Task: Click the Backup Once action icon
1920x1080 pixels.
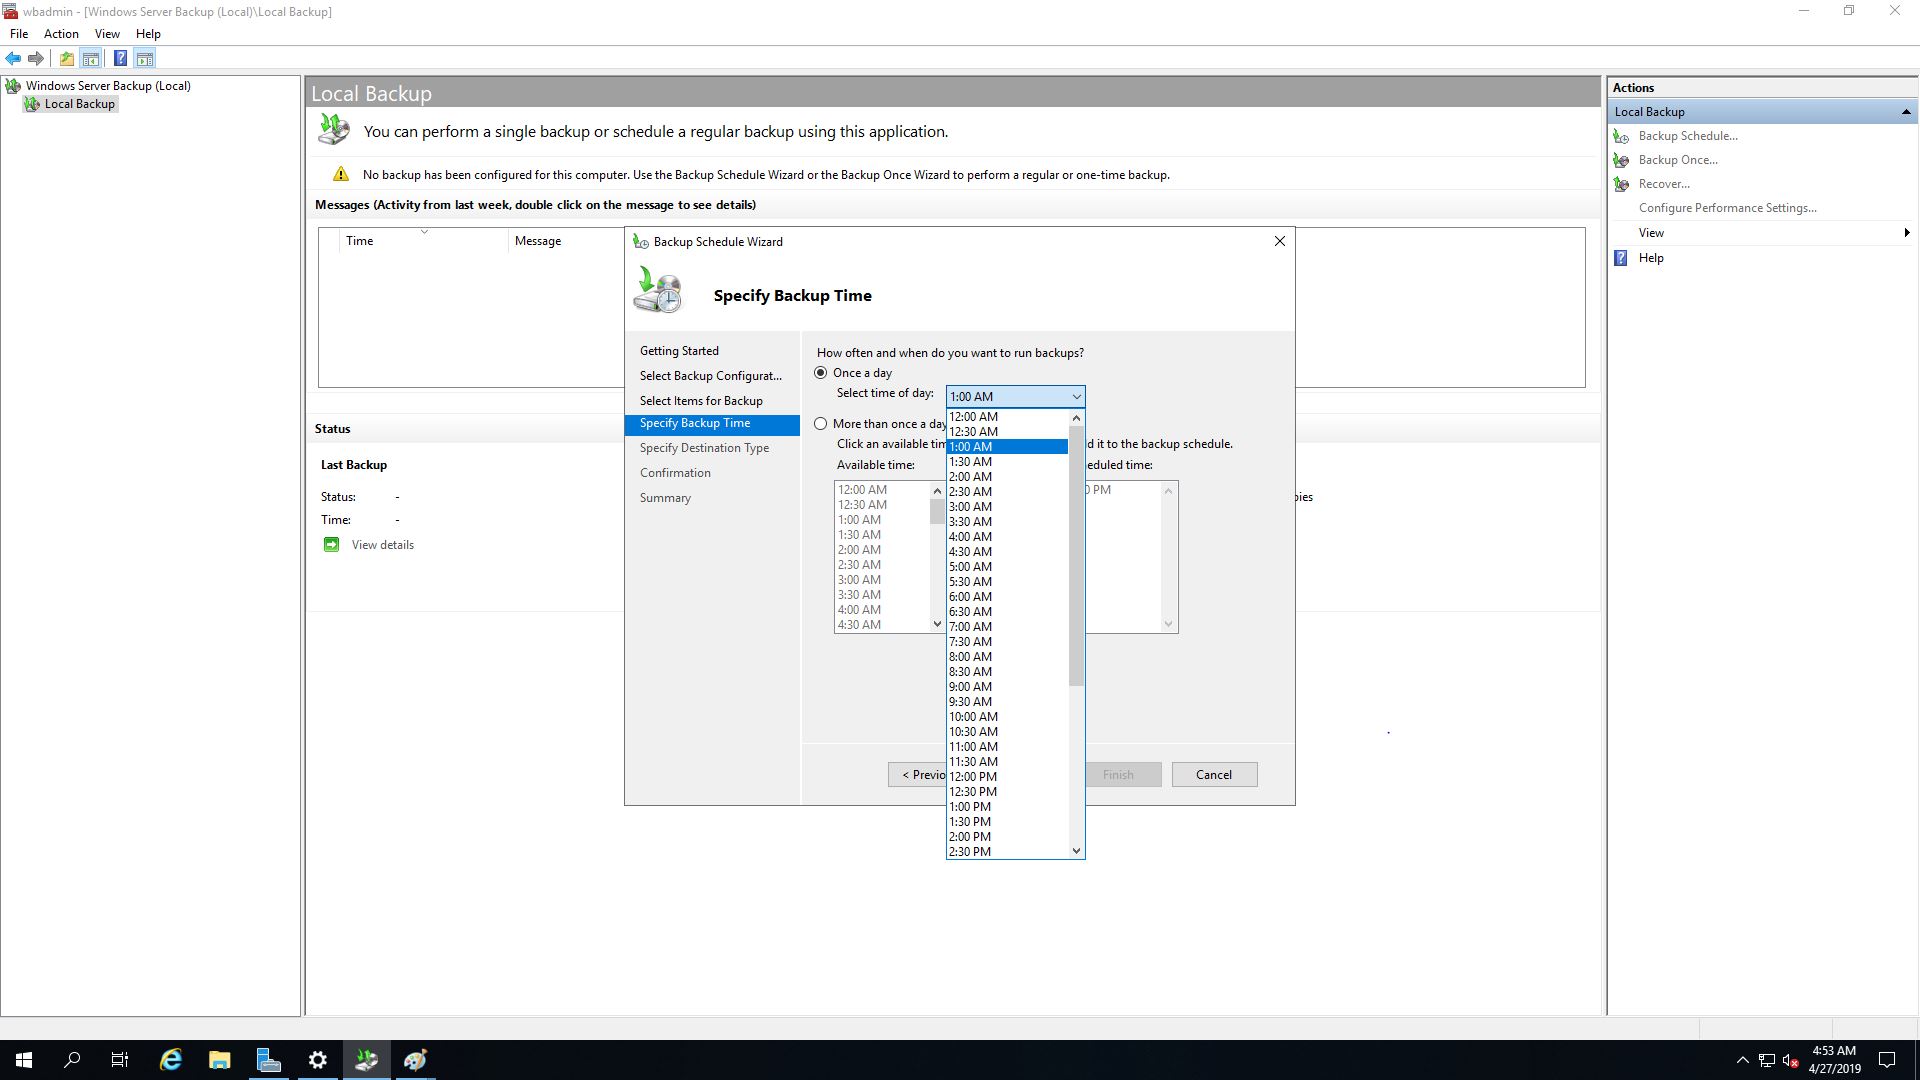Action: point(1621,160)
